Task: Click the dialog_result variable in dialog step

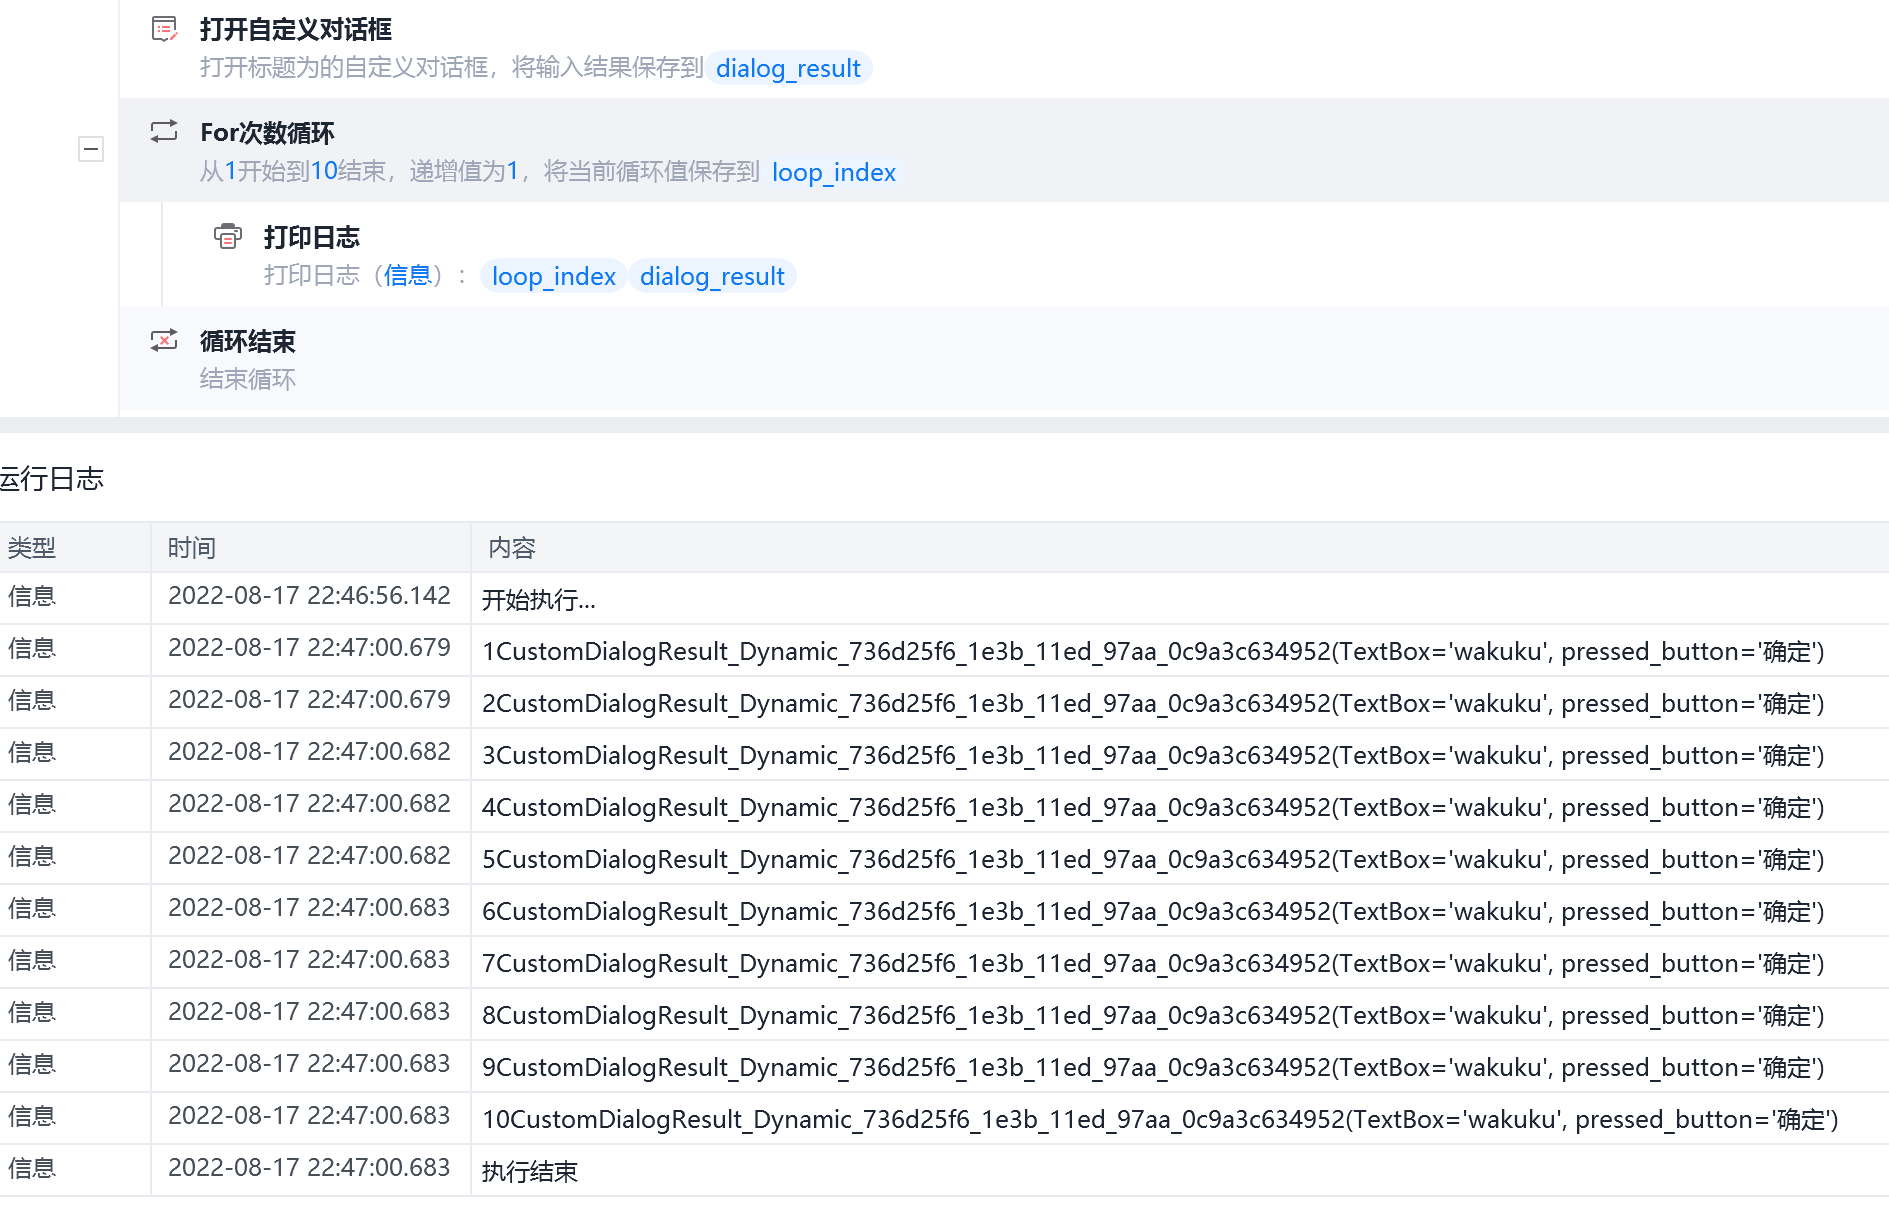Action: [x=788, y=68]
